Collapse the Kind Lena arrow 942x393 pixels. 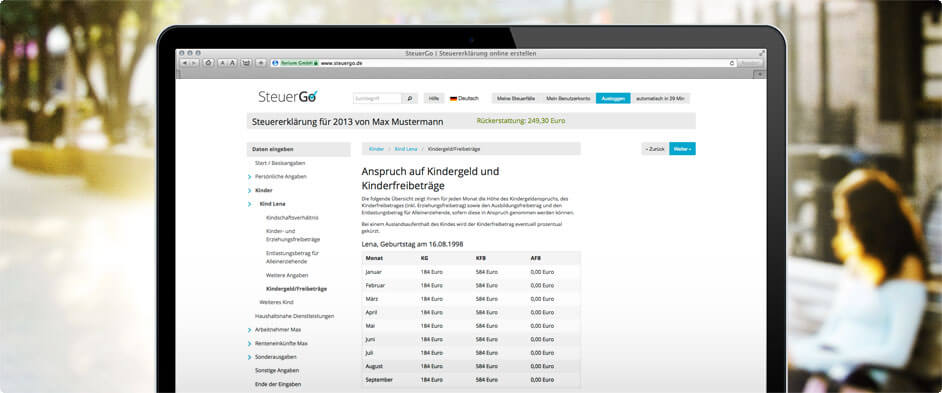[249, 204]
